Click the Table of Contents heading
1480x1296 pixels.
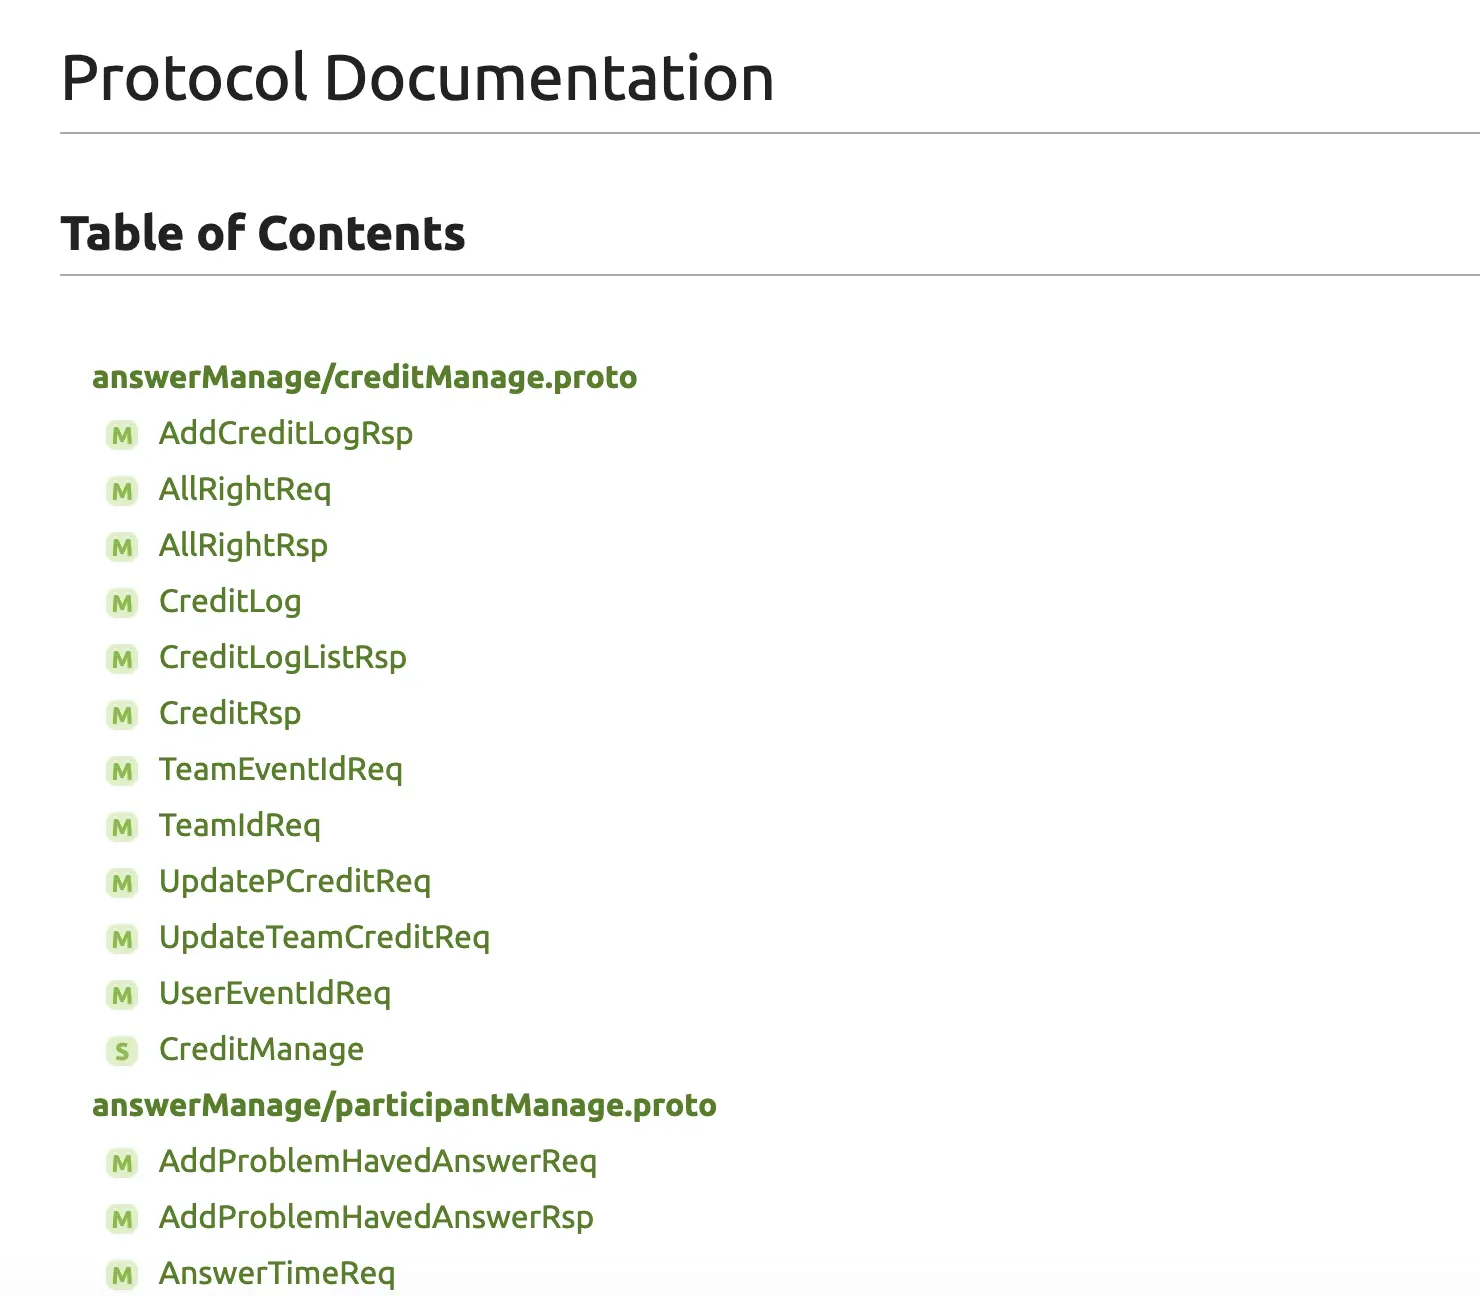263,233
